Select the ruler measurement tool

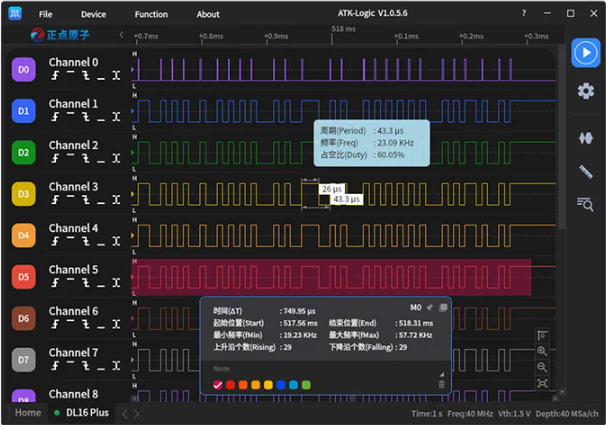pyautogui.click(x=586, y=171)
